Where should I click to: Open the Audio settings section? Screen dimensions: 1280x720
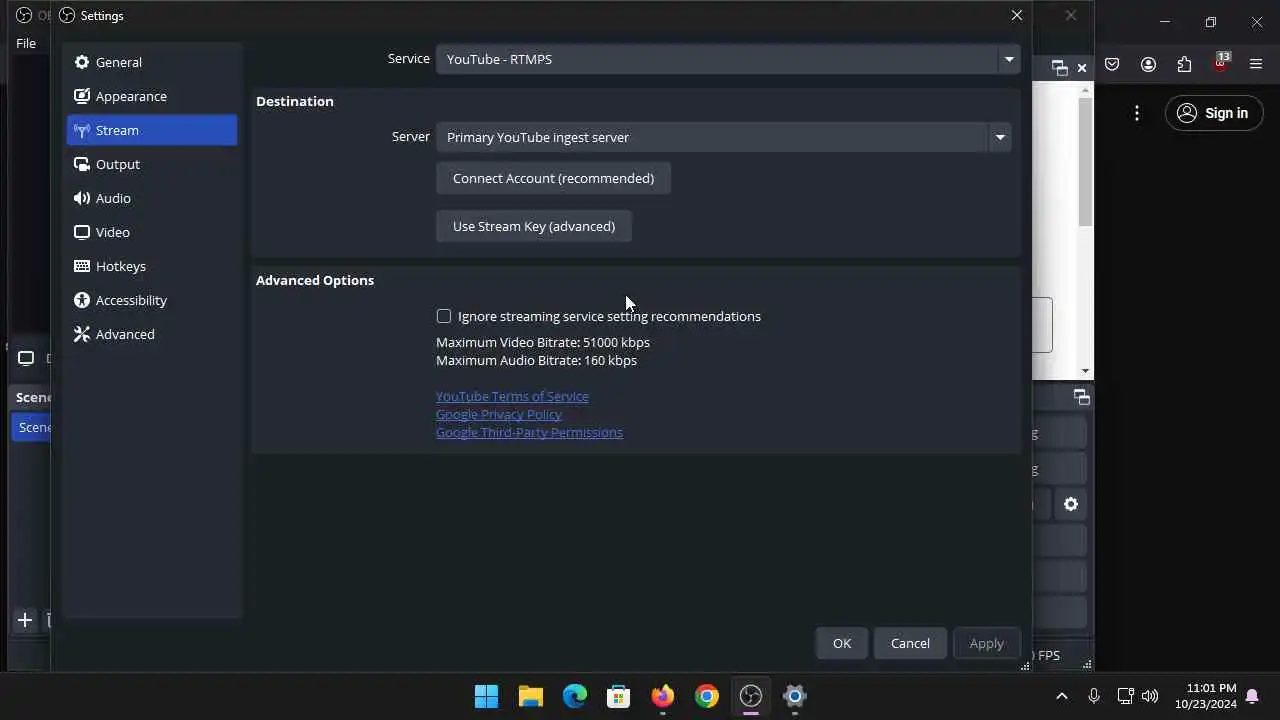[152, 198]
